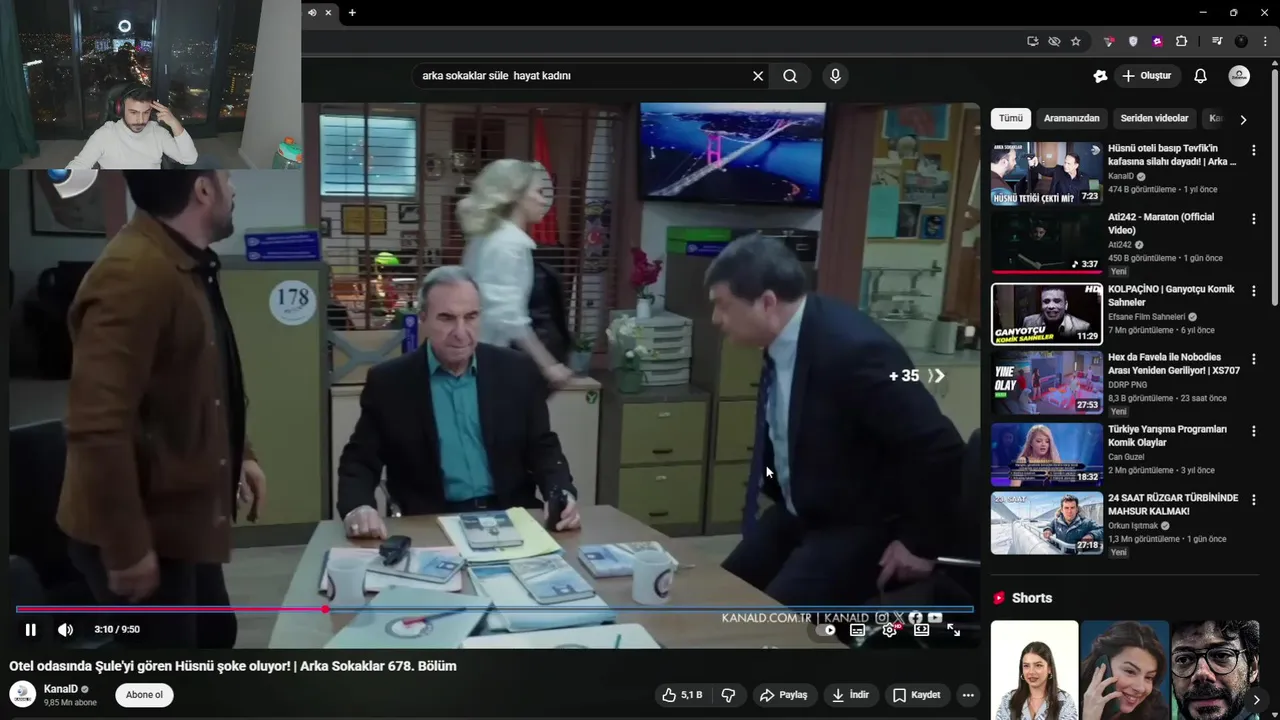The height and width of the screenshot is (720, 1280).
Task: Open Türkiye Yarışma Programları Komik Olaylar
Action: 1167,435
